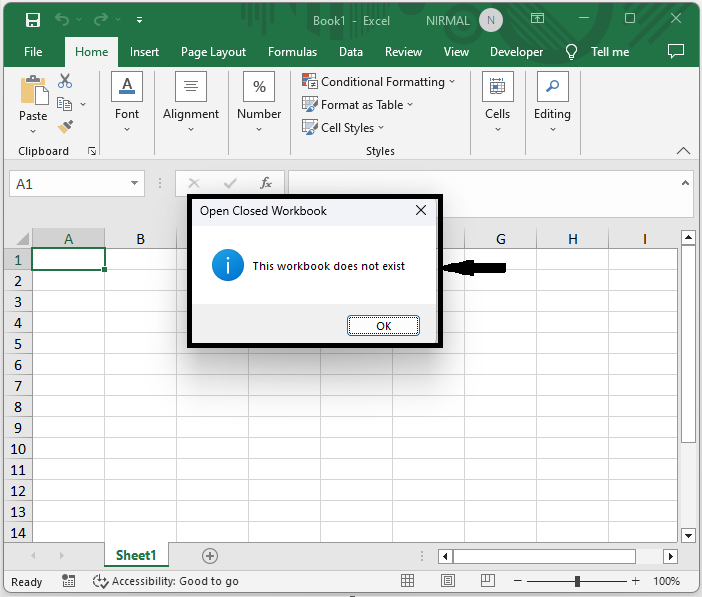Click vertical scrollbar down arrow
This screenshot has width=702, height=597.
click(x=688, y=535)
